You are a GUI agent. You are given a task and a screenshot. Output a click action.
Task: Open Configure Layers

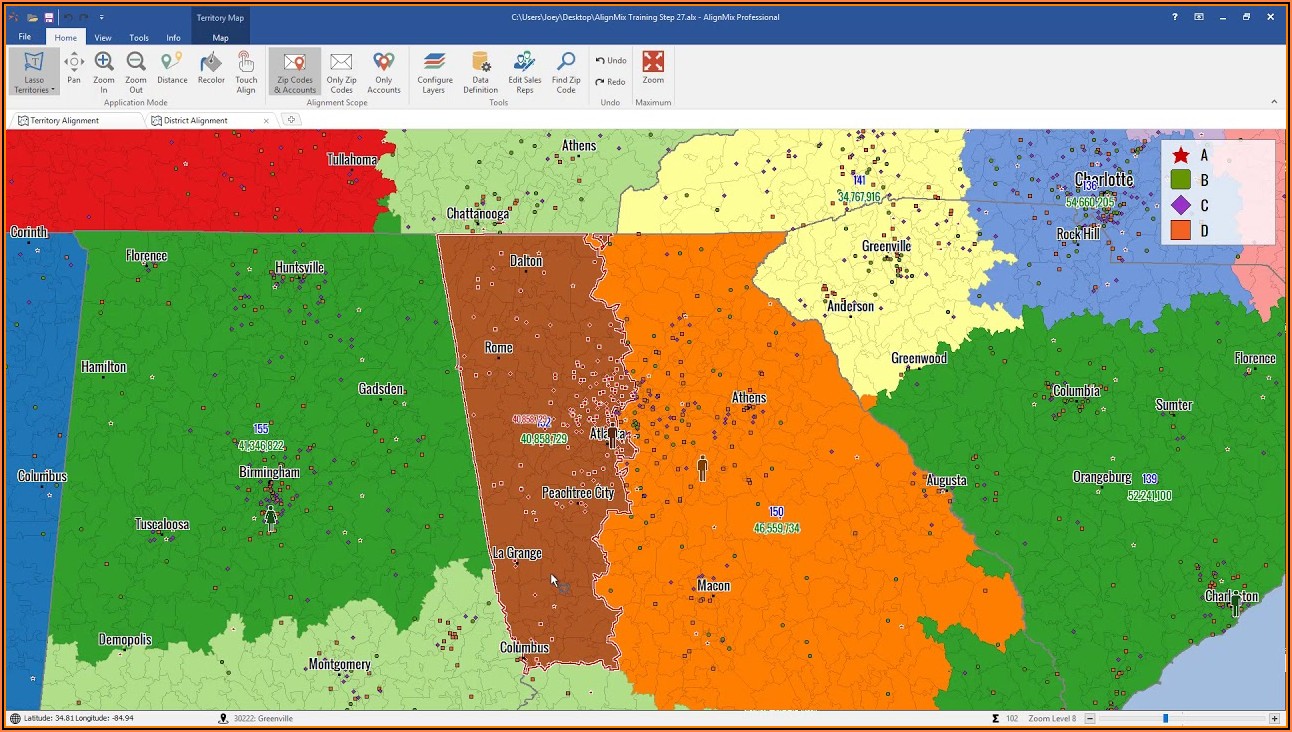pos(435,70)
